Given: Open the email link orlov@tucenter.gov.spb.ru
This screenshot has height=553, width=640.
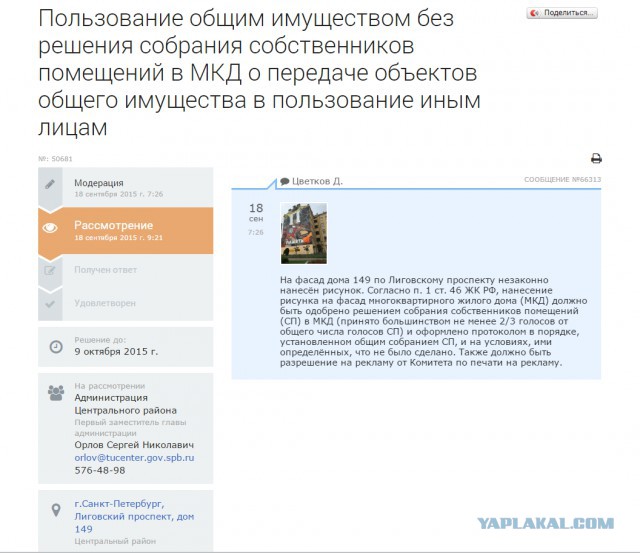Looking at the screenshot, I should [134, 458].
